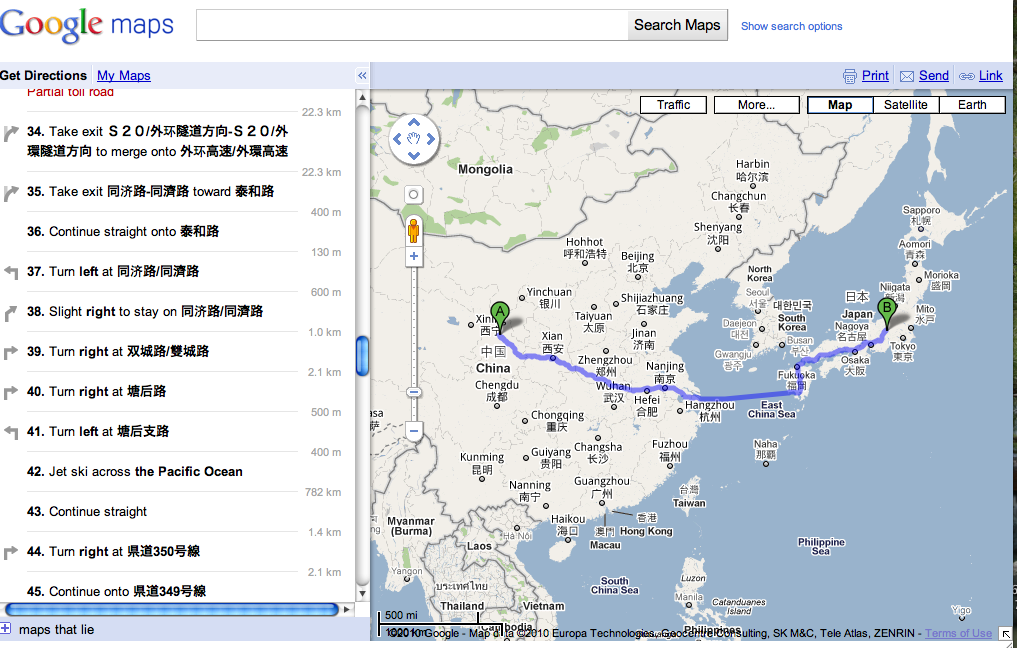The image size is (1017, 648).
Task: Click the chain link icon
Action: pos(966,77)
